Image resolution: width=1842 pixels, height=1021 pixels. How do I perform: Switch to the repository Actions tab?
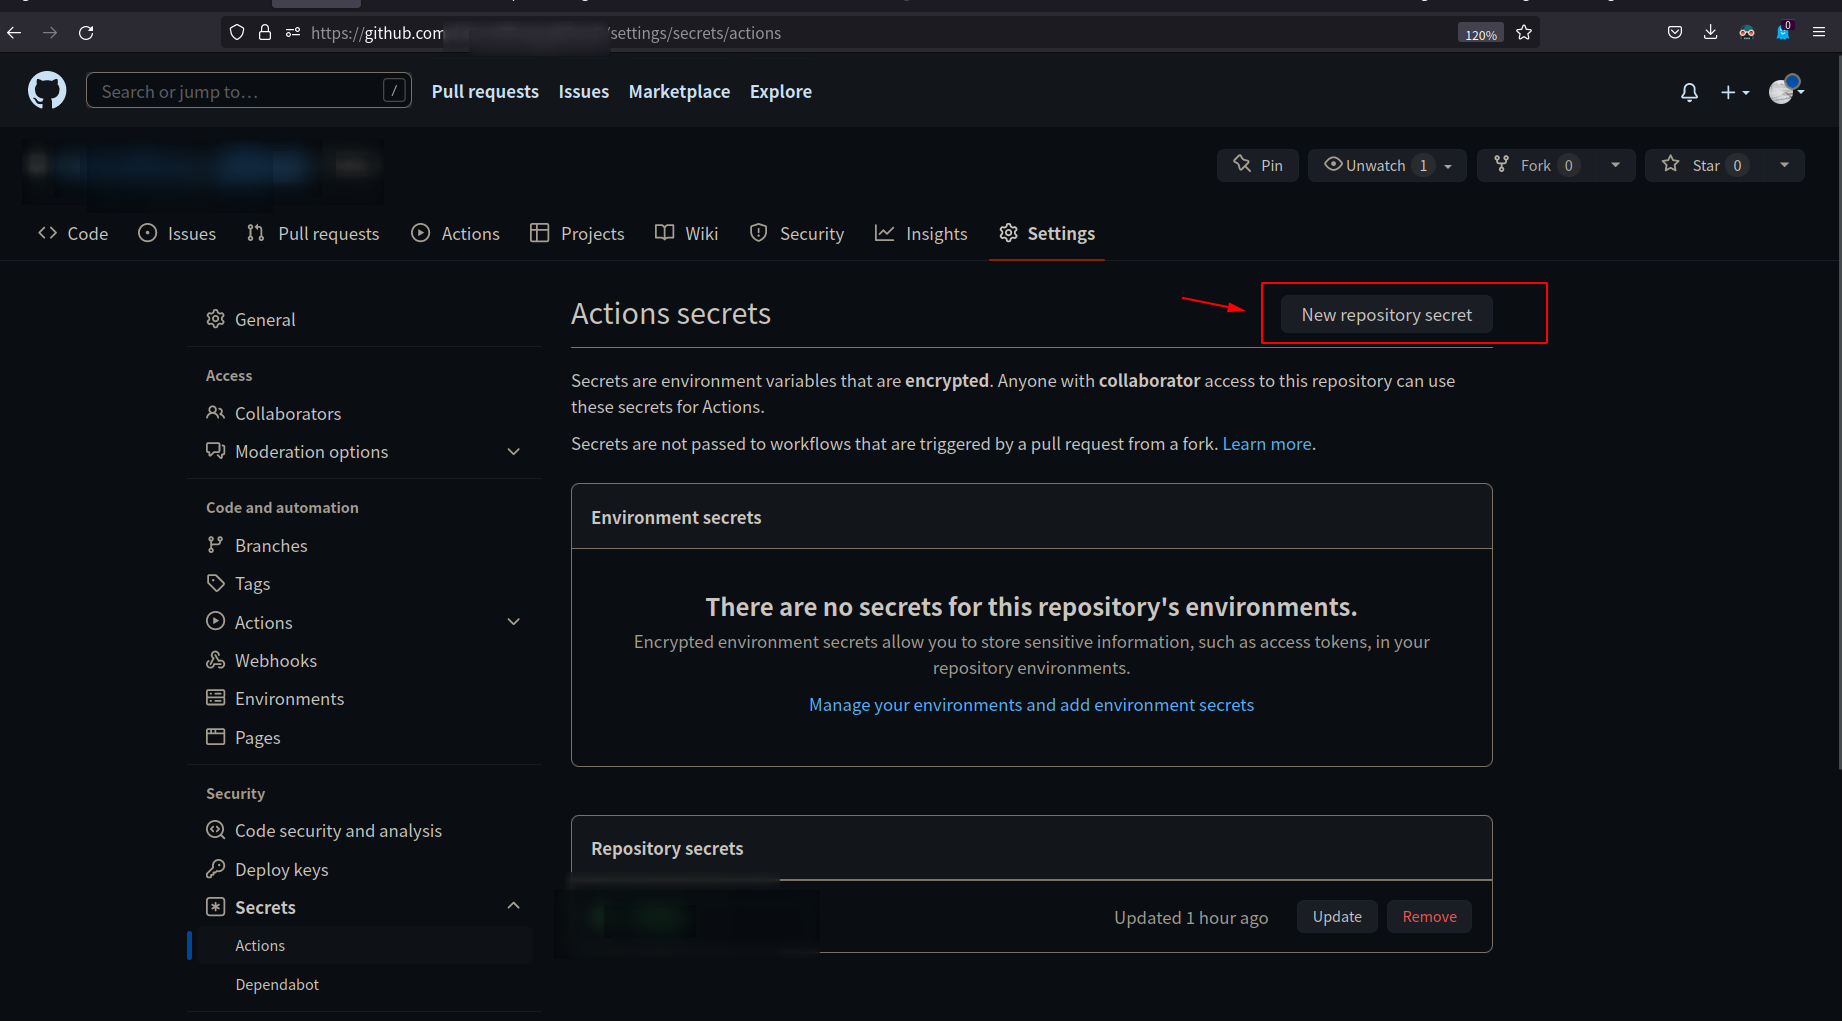(x=455, y=233)
